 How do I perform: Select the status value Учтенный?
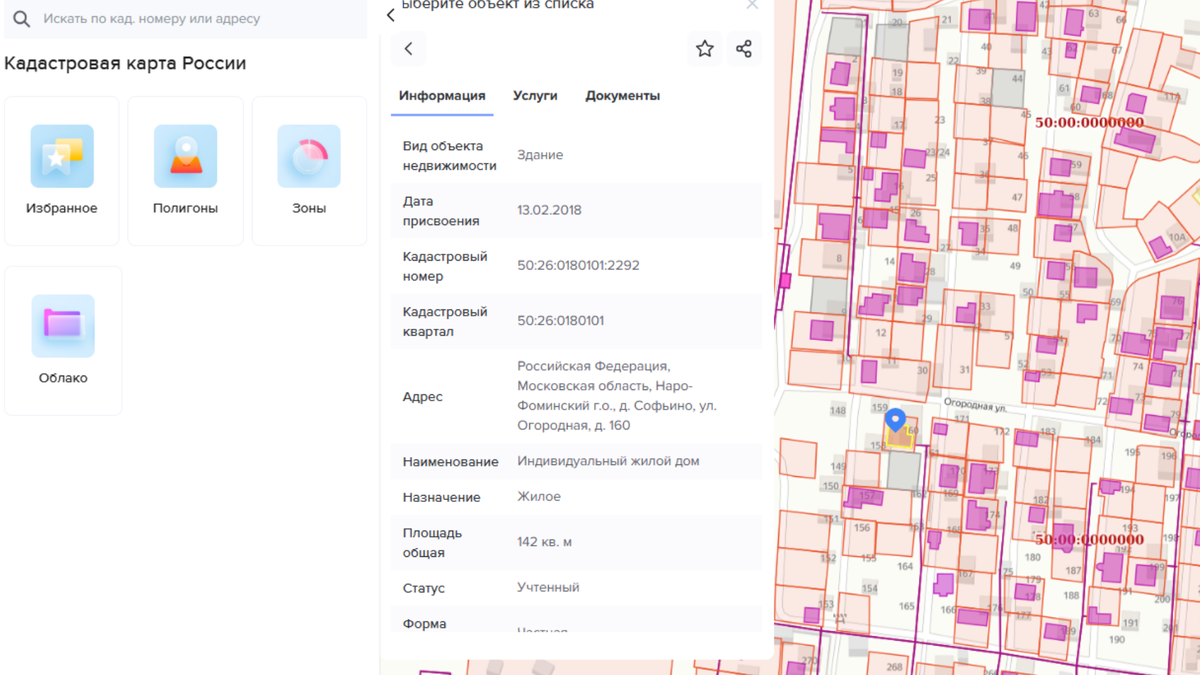[548, 588]
